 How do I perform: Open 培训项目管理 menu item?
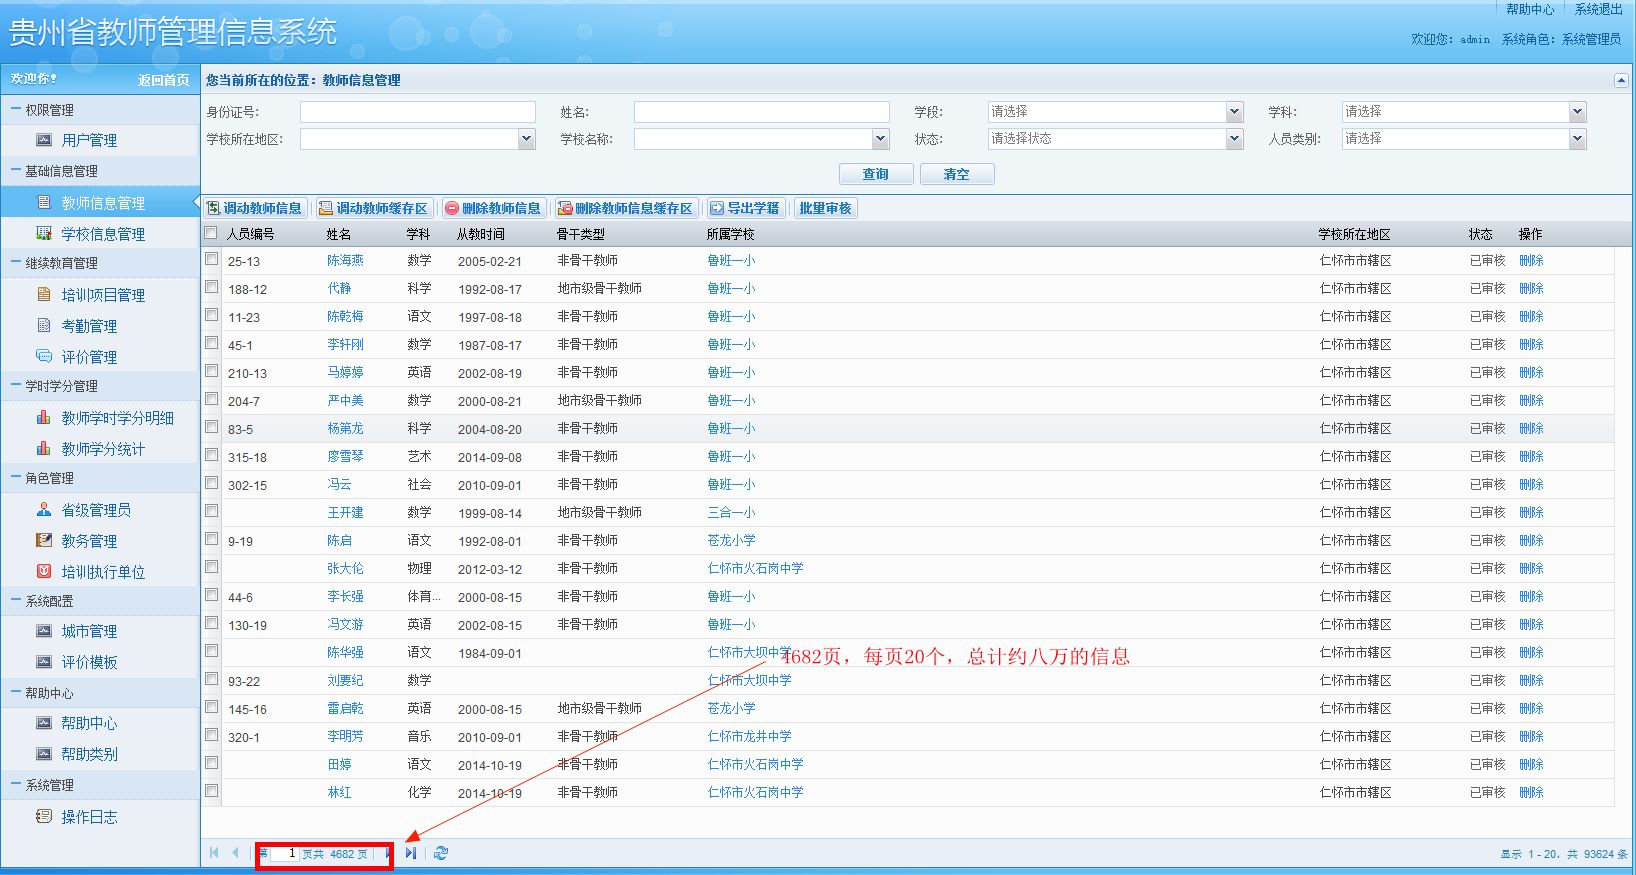(x=102, y=295)
